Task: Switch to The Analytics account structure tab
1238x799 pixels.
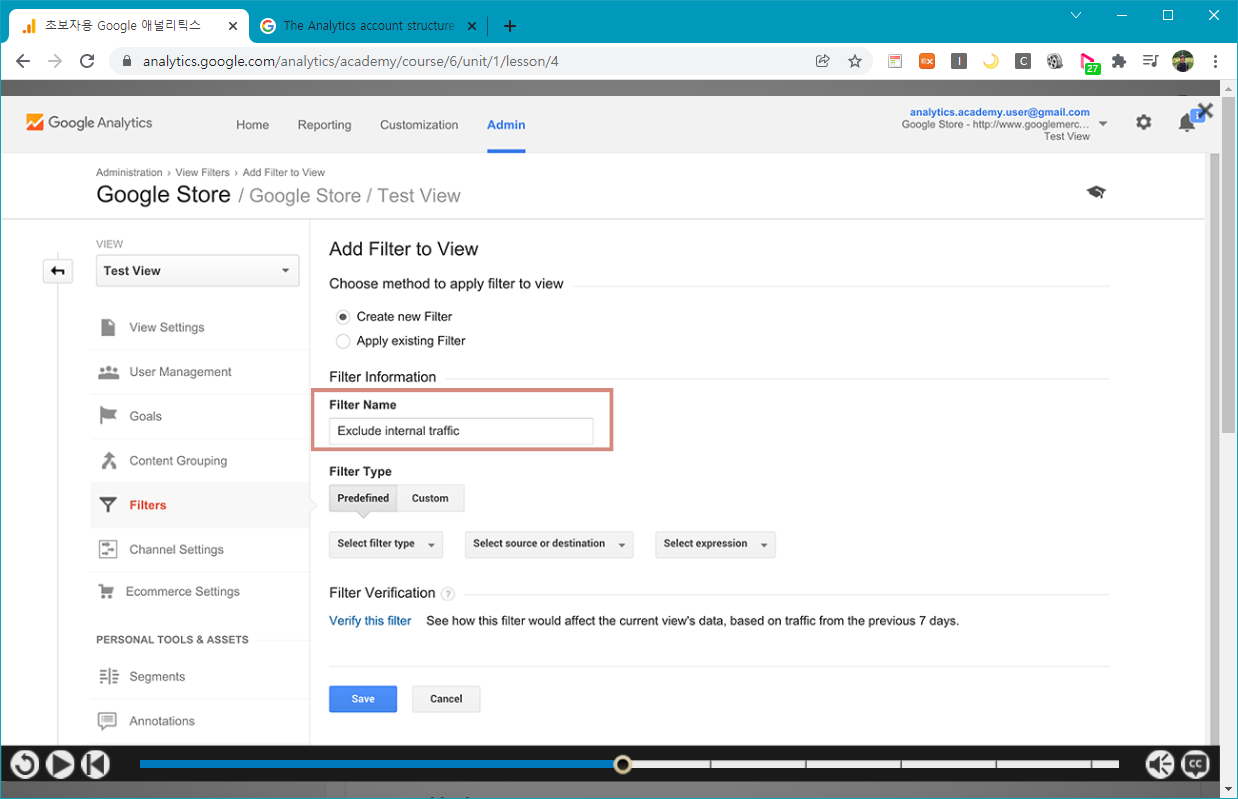Action: (370, 25)
